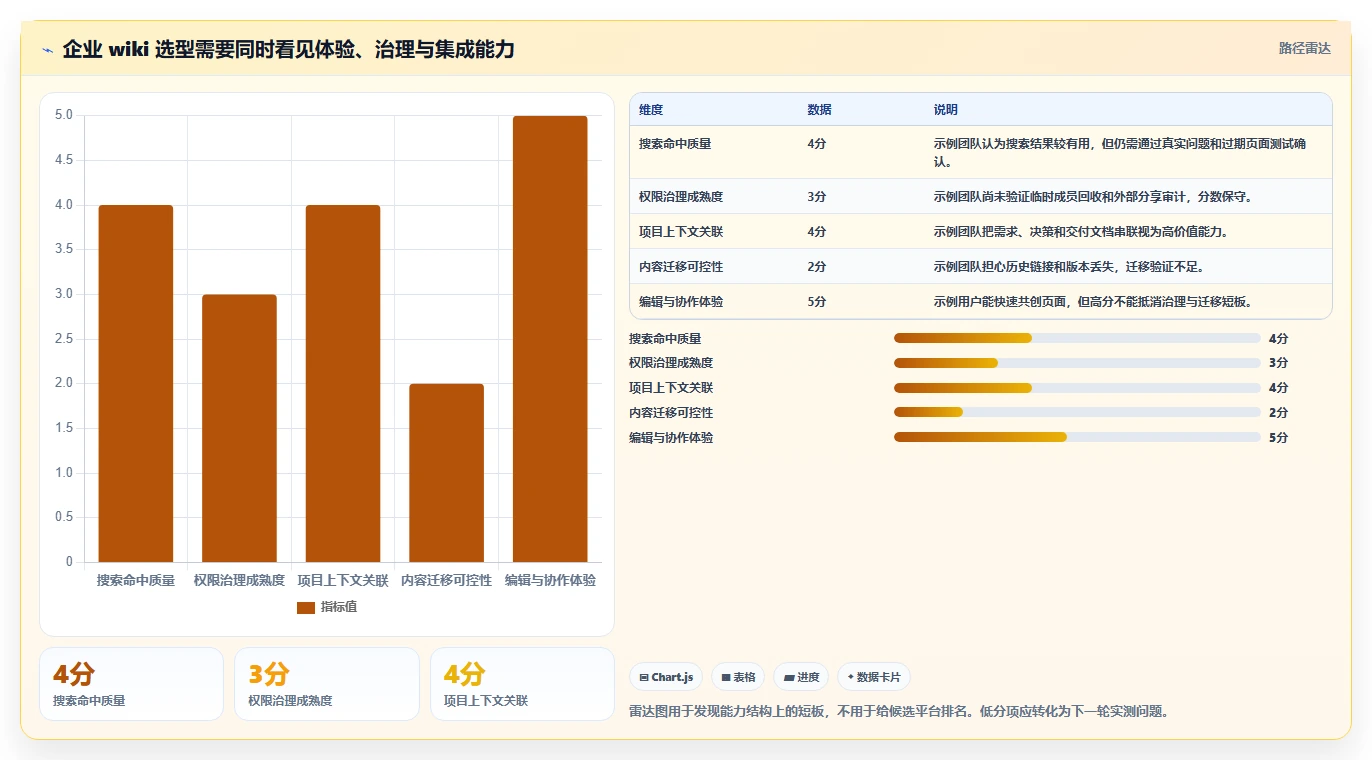
Task: Click the 搜索命中质量 bar in the chart
Action: click(136, 383)
